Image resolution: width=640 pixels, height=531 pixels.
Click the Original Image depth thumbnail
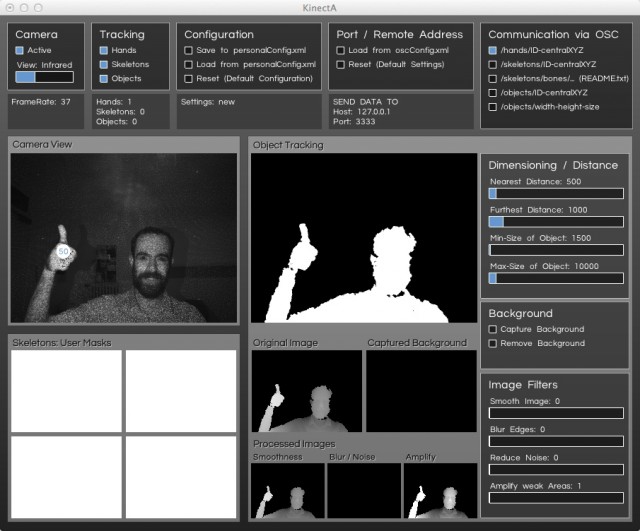click(x=307, y=390)
